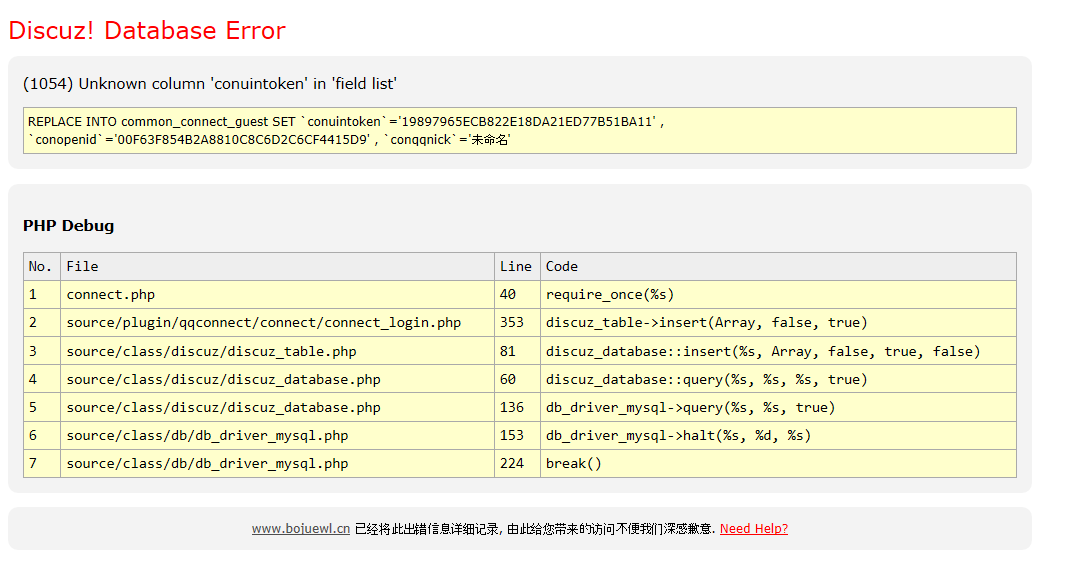This screenshot has width=1090, height=563.
Task: Select the connect.php file cell
Action: click(111, 295)
